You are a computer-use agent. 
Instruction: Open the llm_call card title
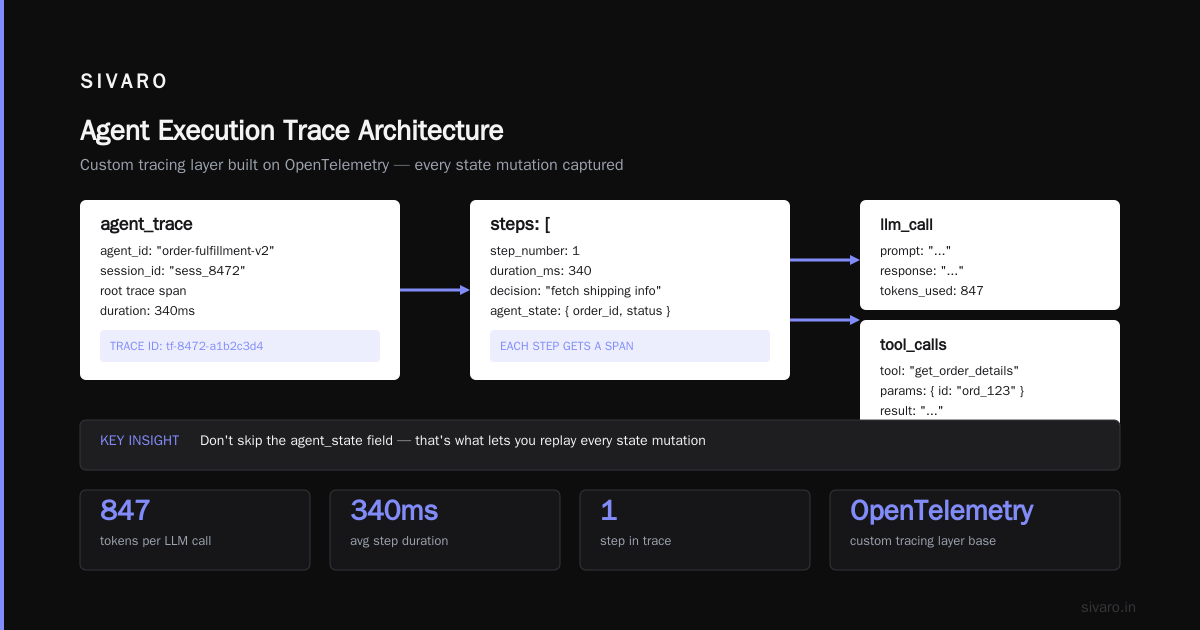point(906,224)
